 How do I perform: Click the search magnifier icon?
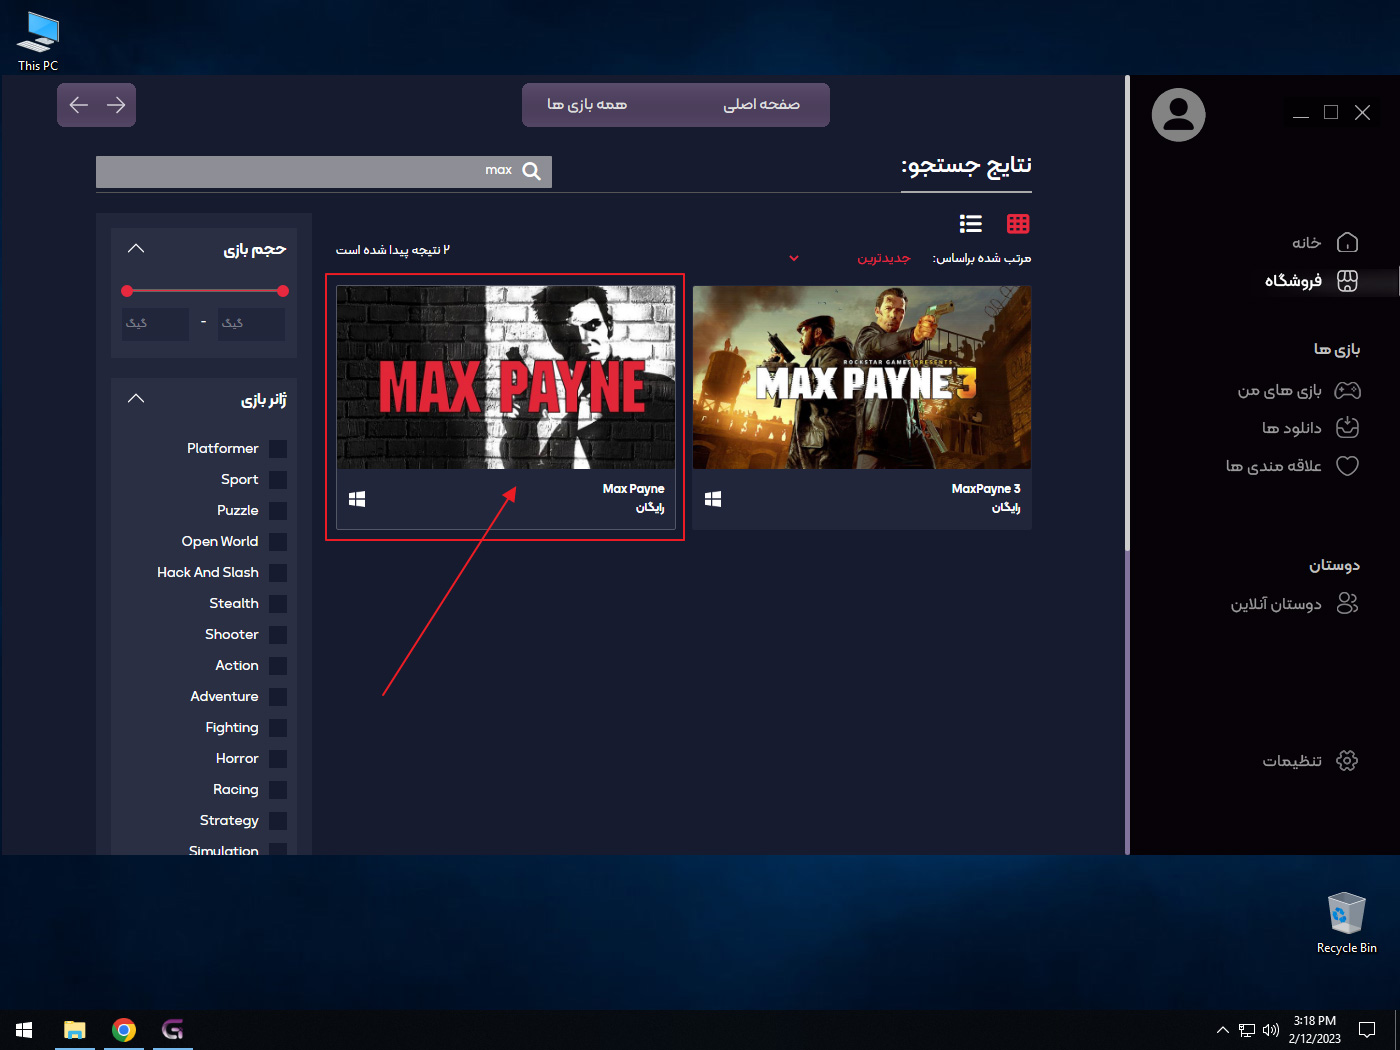531,171
